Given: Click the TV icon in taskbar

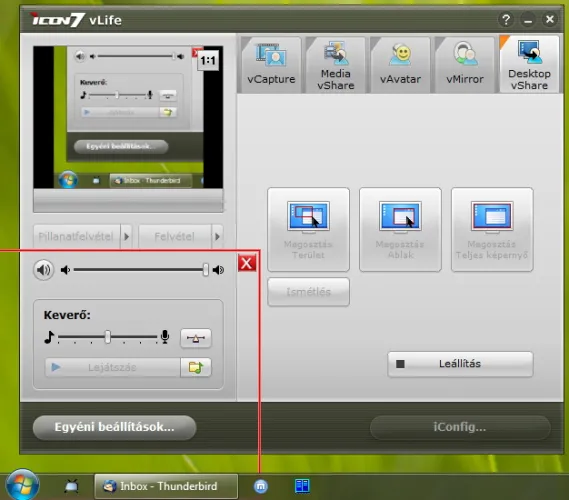Looking at the screenshot, I should 71,486.
